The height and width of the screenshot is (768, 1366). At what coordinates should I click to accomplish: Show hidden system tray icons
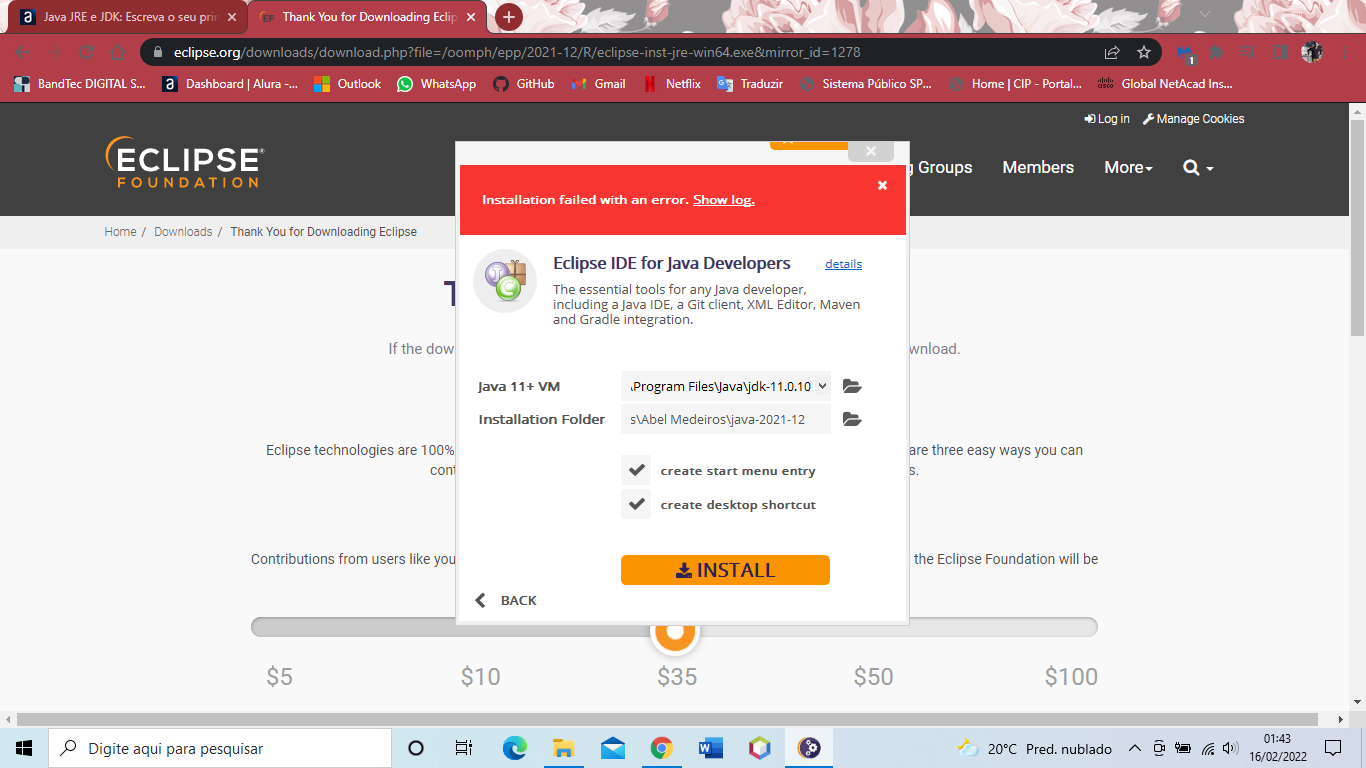point(1134,748)
